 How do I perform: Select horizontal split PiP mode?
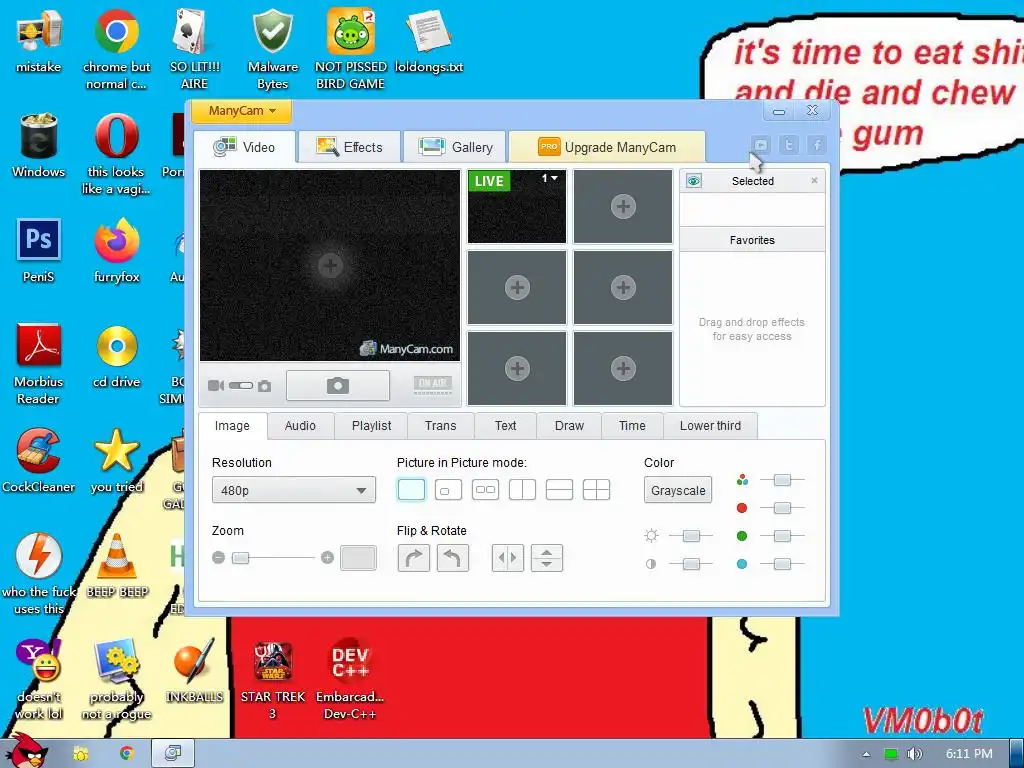[x=560, y=489]
